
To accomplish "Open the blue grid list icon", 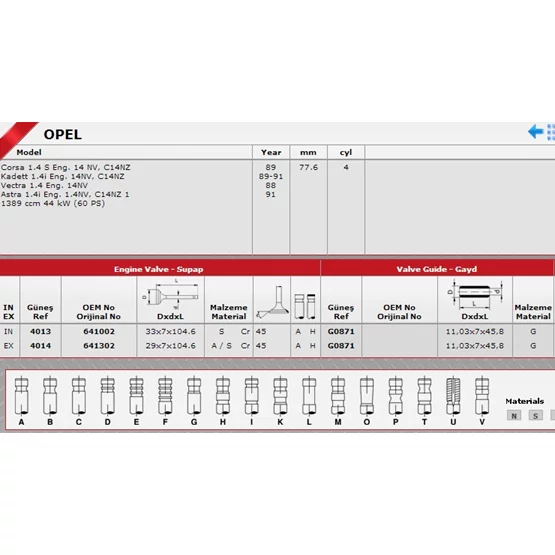I will click(x=551, y=132).
